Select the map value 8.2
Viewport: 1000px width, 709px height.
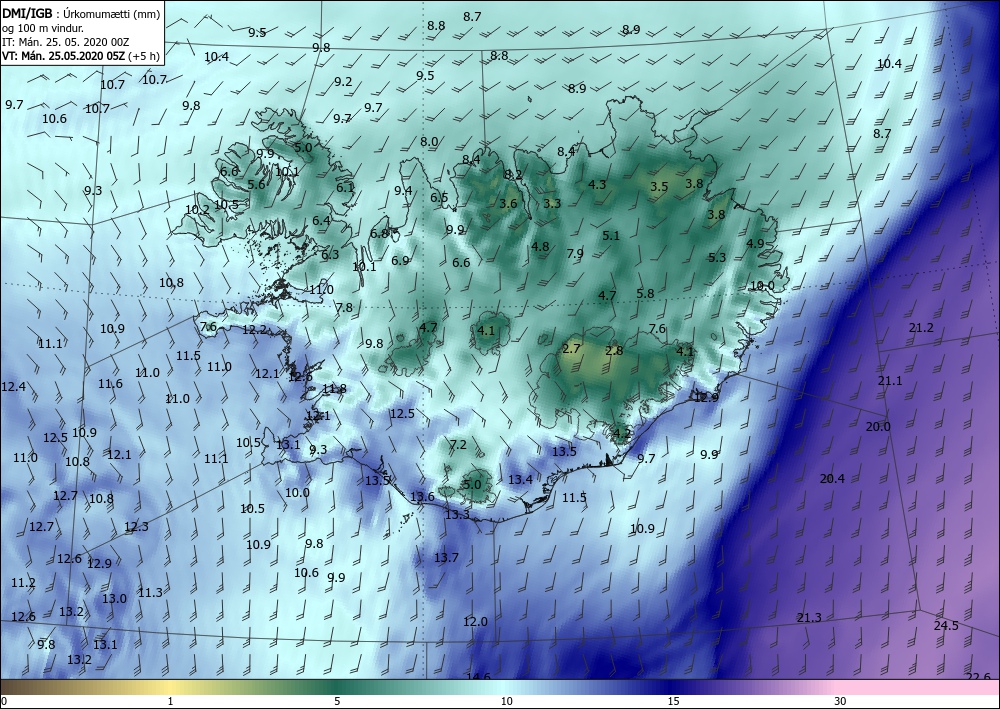513,174
